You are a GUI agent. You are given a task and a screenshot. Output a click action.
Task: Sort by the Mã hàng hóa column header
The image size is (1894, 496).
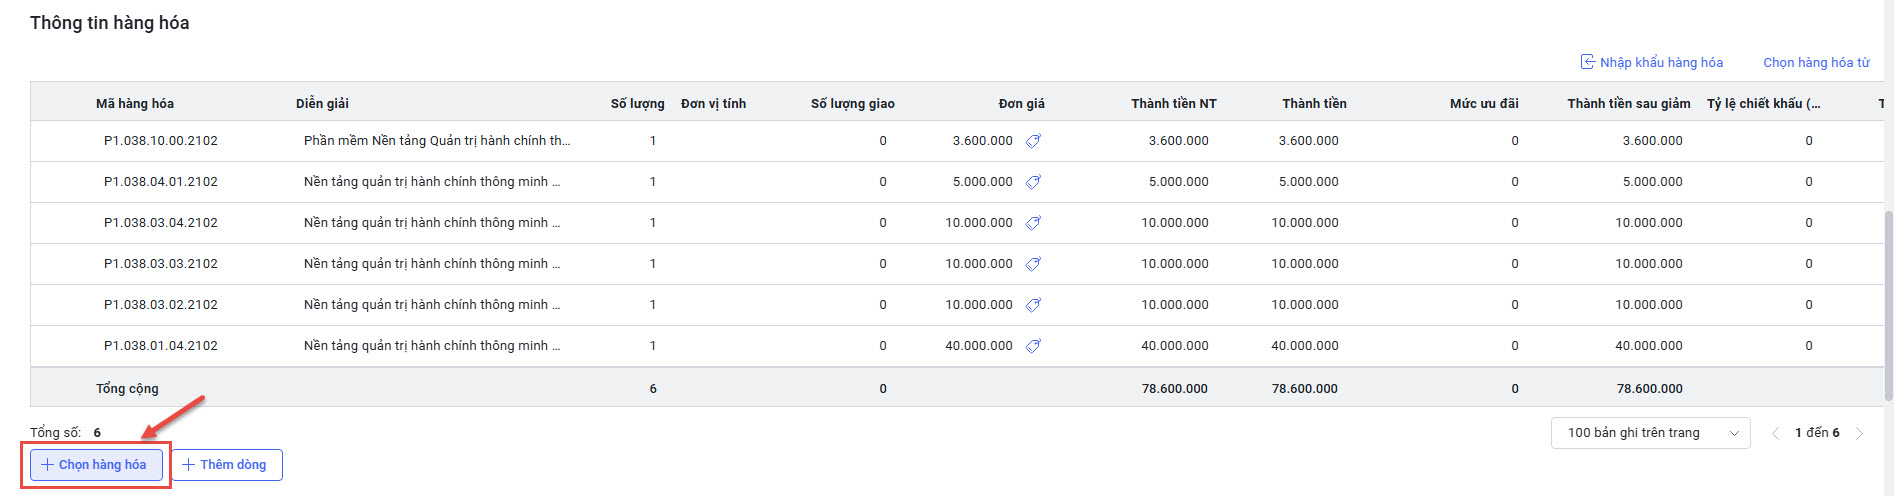coord(135,103)
